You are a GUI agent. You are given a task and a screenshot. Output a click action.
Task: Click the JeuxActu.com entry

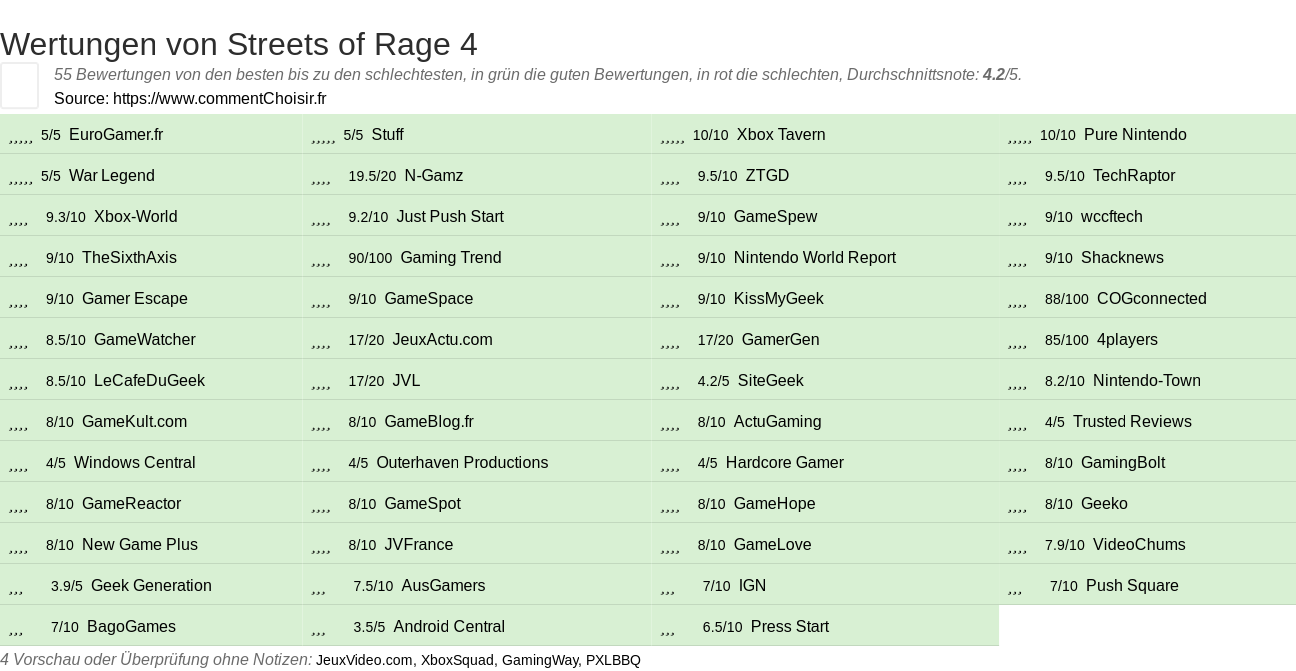(x=443, y=339)
